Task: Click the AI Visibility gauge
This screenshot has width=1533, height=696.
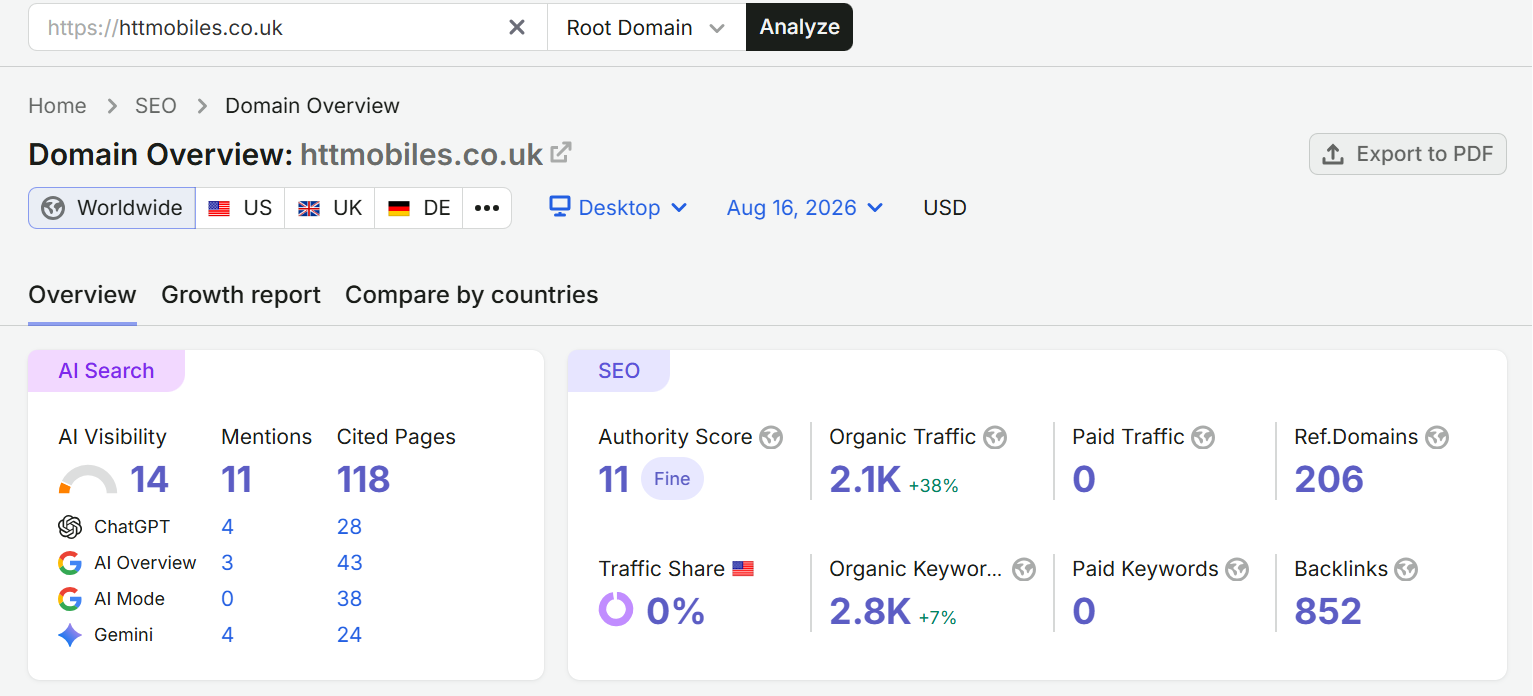Action: [88, 480]
